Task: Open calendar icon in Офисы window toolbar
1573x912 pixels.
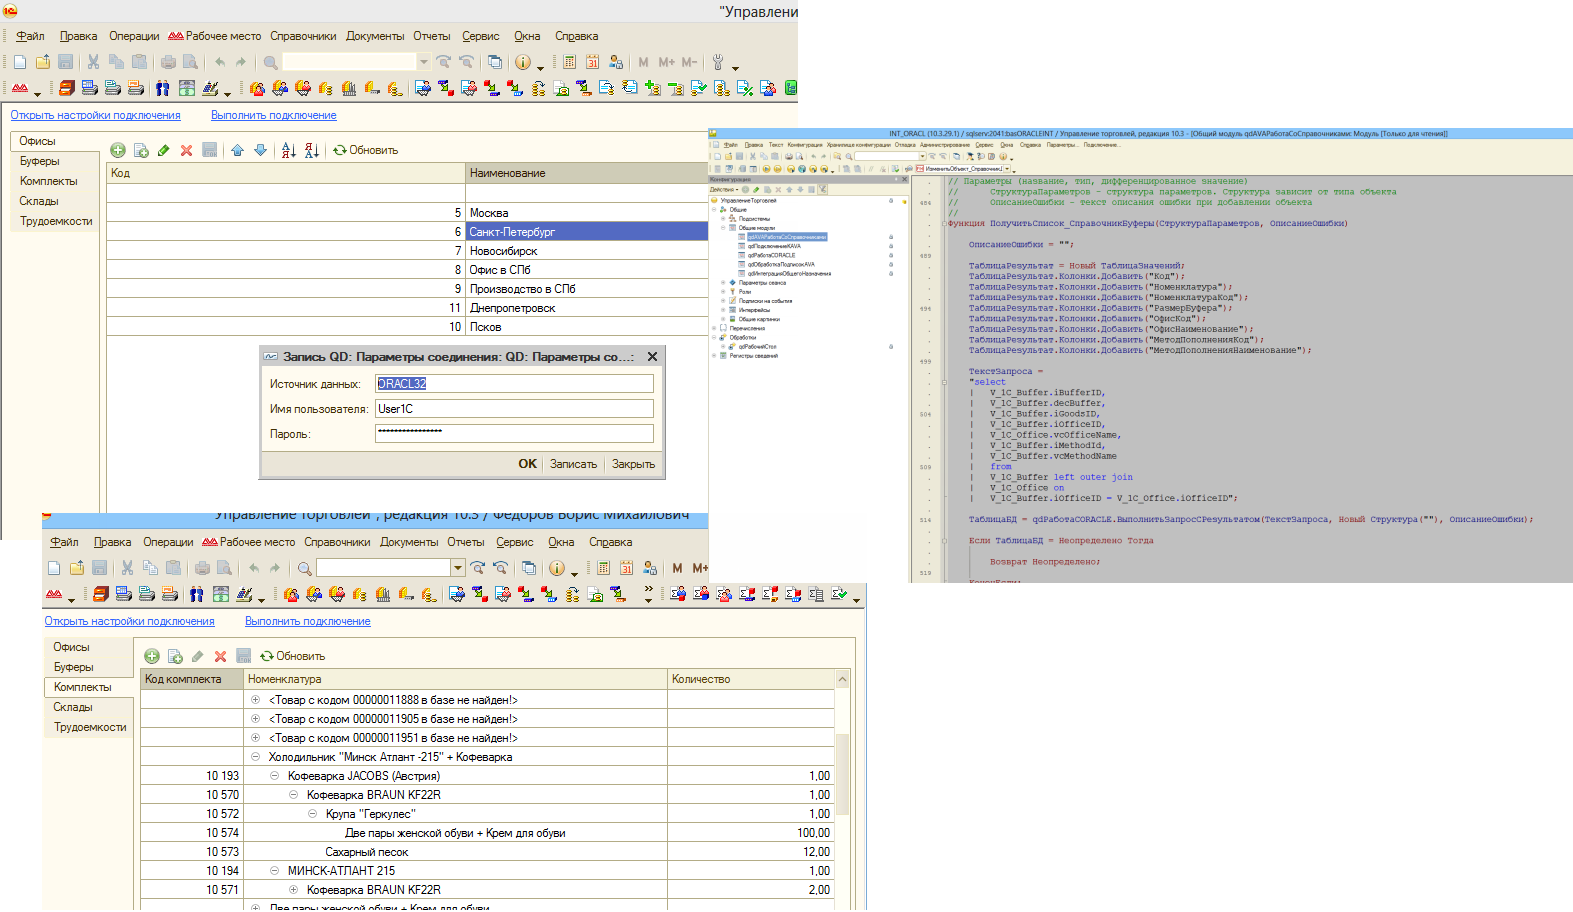Action: tap(592, 62)
